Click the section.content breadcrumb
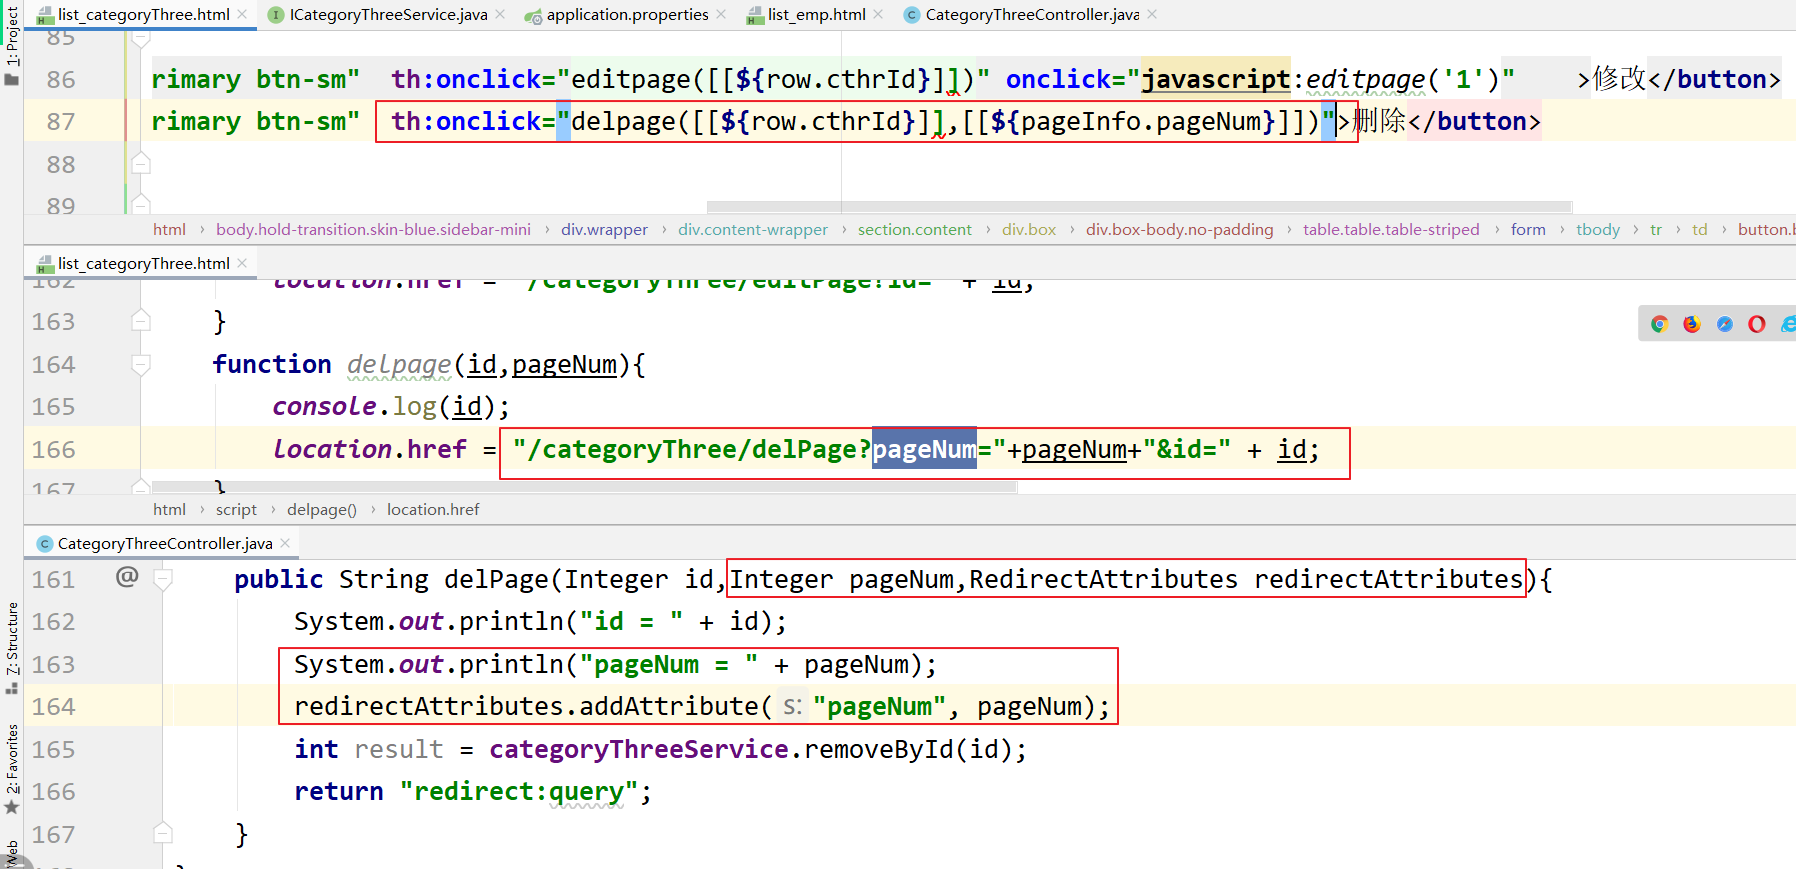 pyautogui.click(x=914, y=229)
